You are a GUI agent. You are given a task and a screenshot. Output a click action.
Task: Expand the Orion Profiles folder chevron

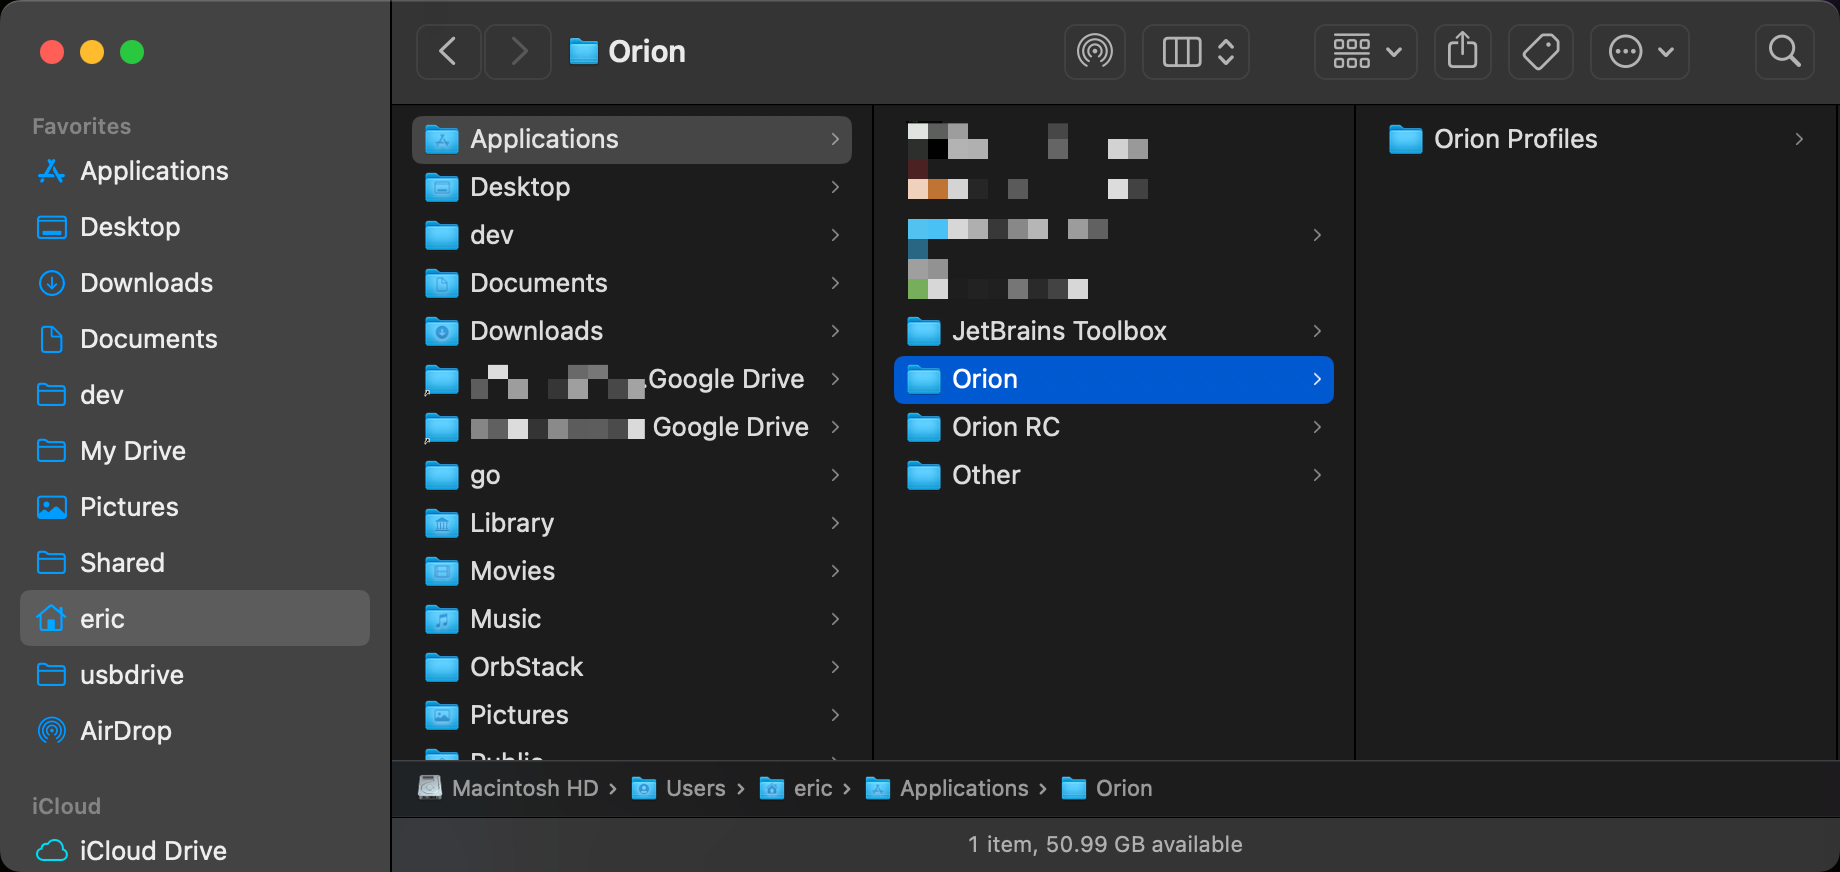point(1798,139)
